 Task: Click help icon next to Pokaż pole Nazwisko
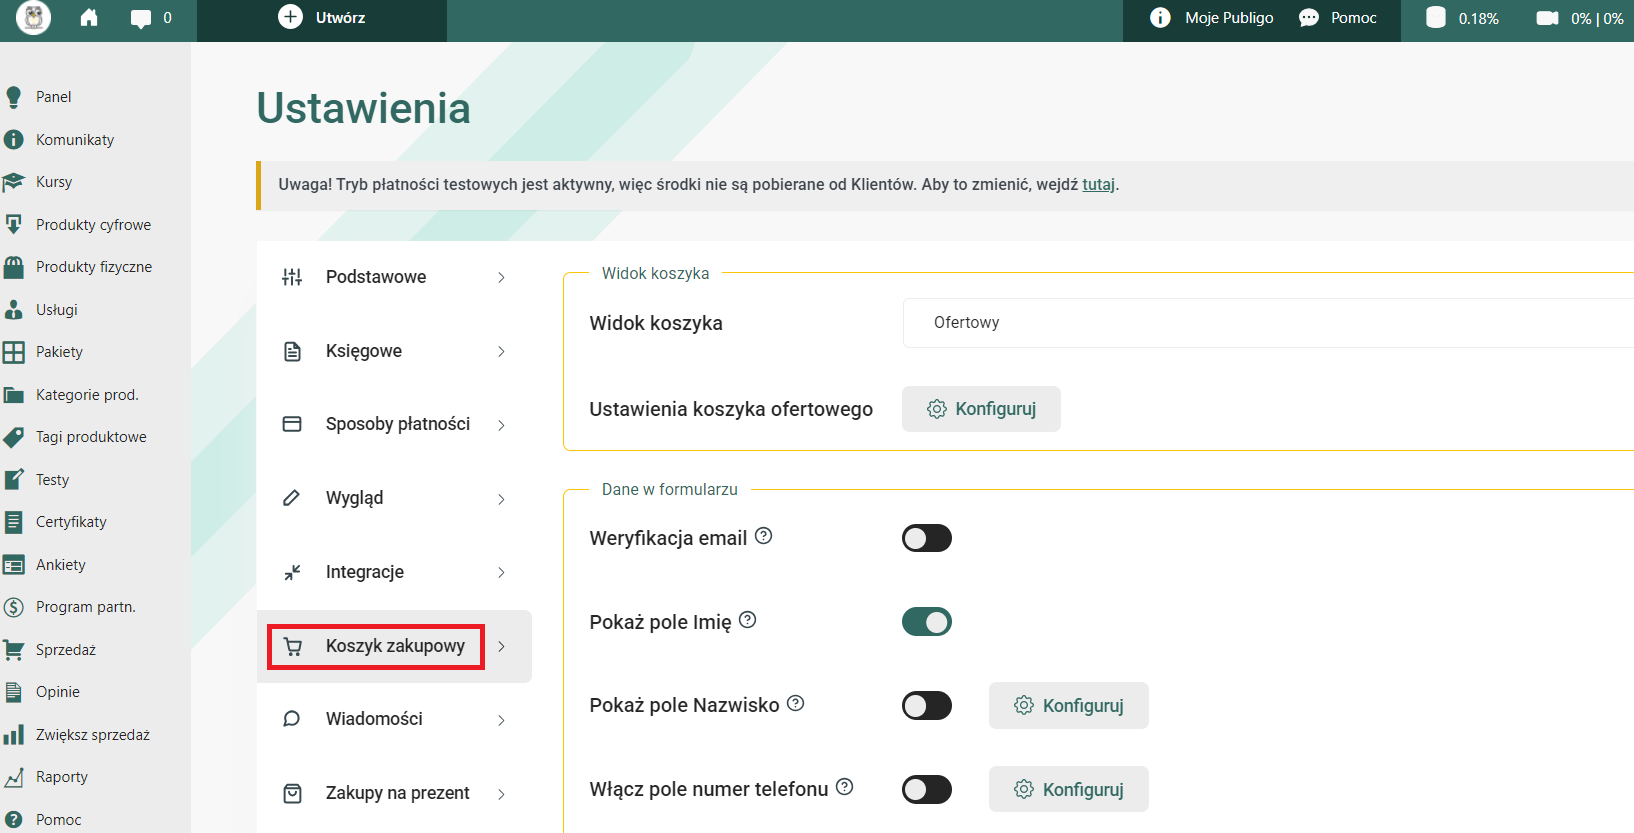click(796, 703)
